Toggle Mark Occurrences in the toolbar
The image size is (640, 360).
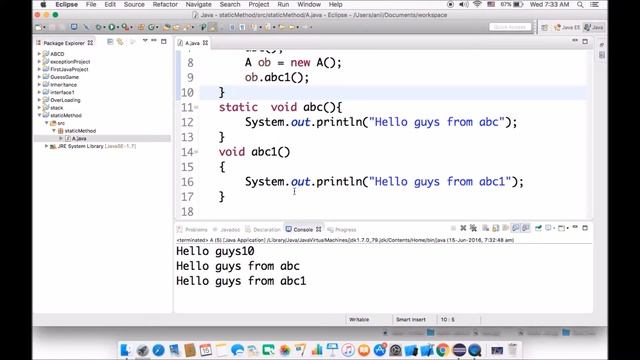(212, 27)
